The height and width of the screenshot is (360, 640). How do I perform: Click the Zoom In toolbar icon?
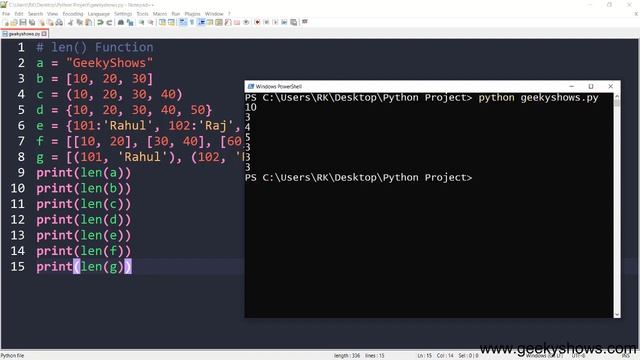tap(141, 22)
